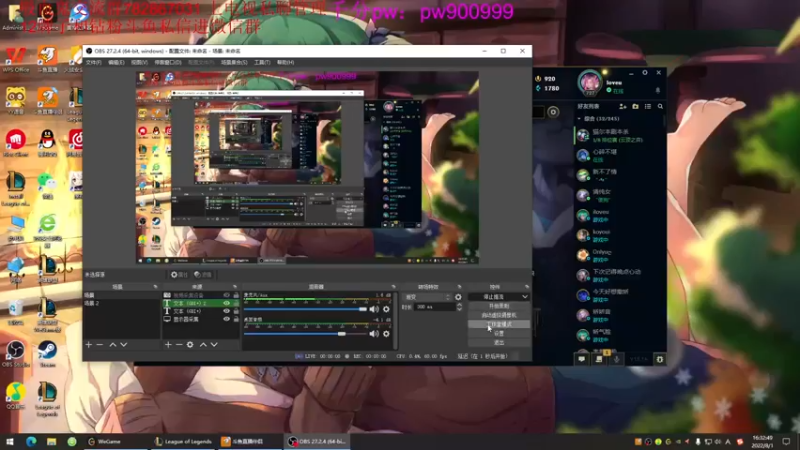The image size is (800, 450).
Task: Open list view options in LoL friends list
Action: click(648, 107)
